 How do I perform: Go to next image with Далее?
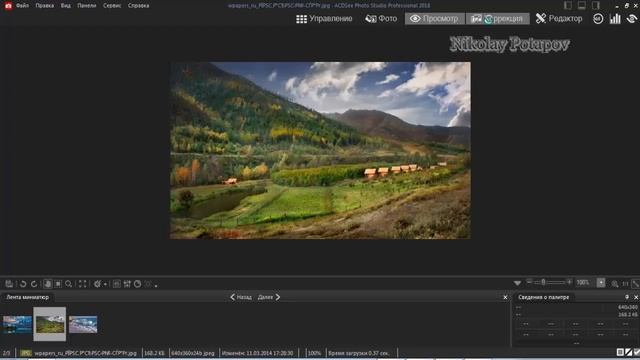click(269, 297)
